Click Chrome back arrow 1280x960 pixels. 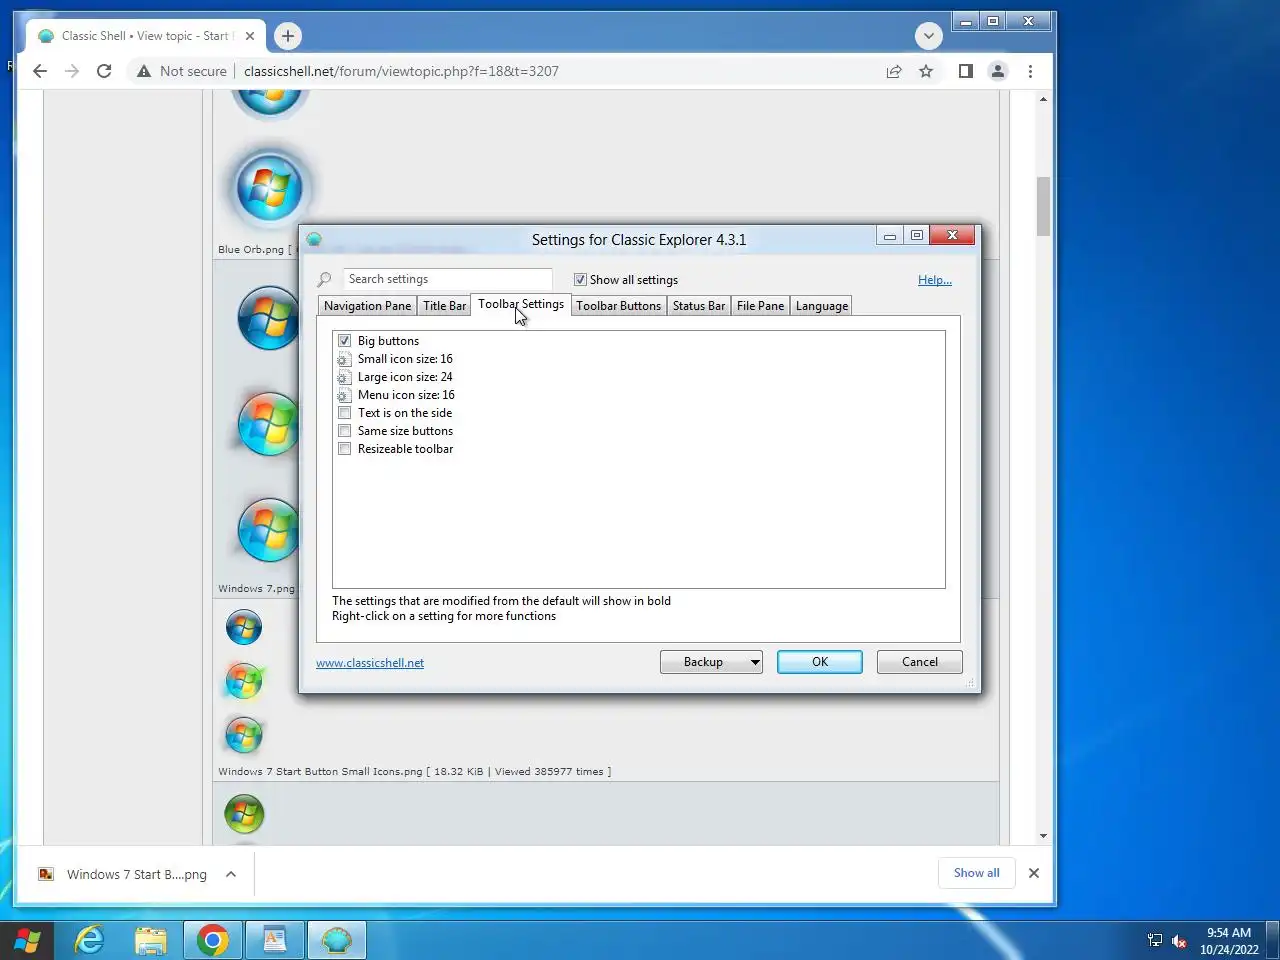(40, 71)
